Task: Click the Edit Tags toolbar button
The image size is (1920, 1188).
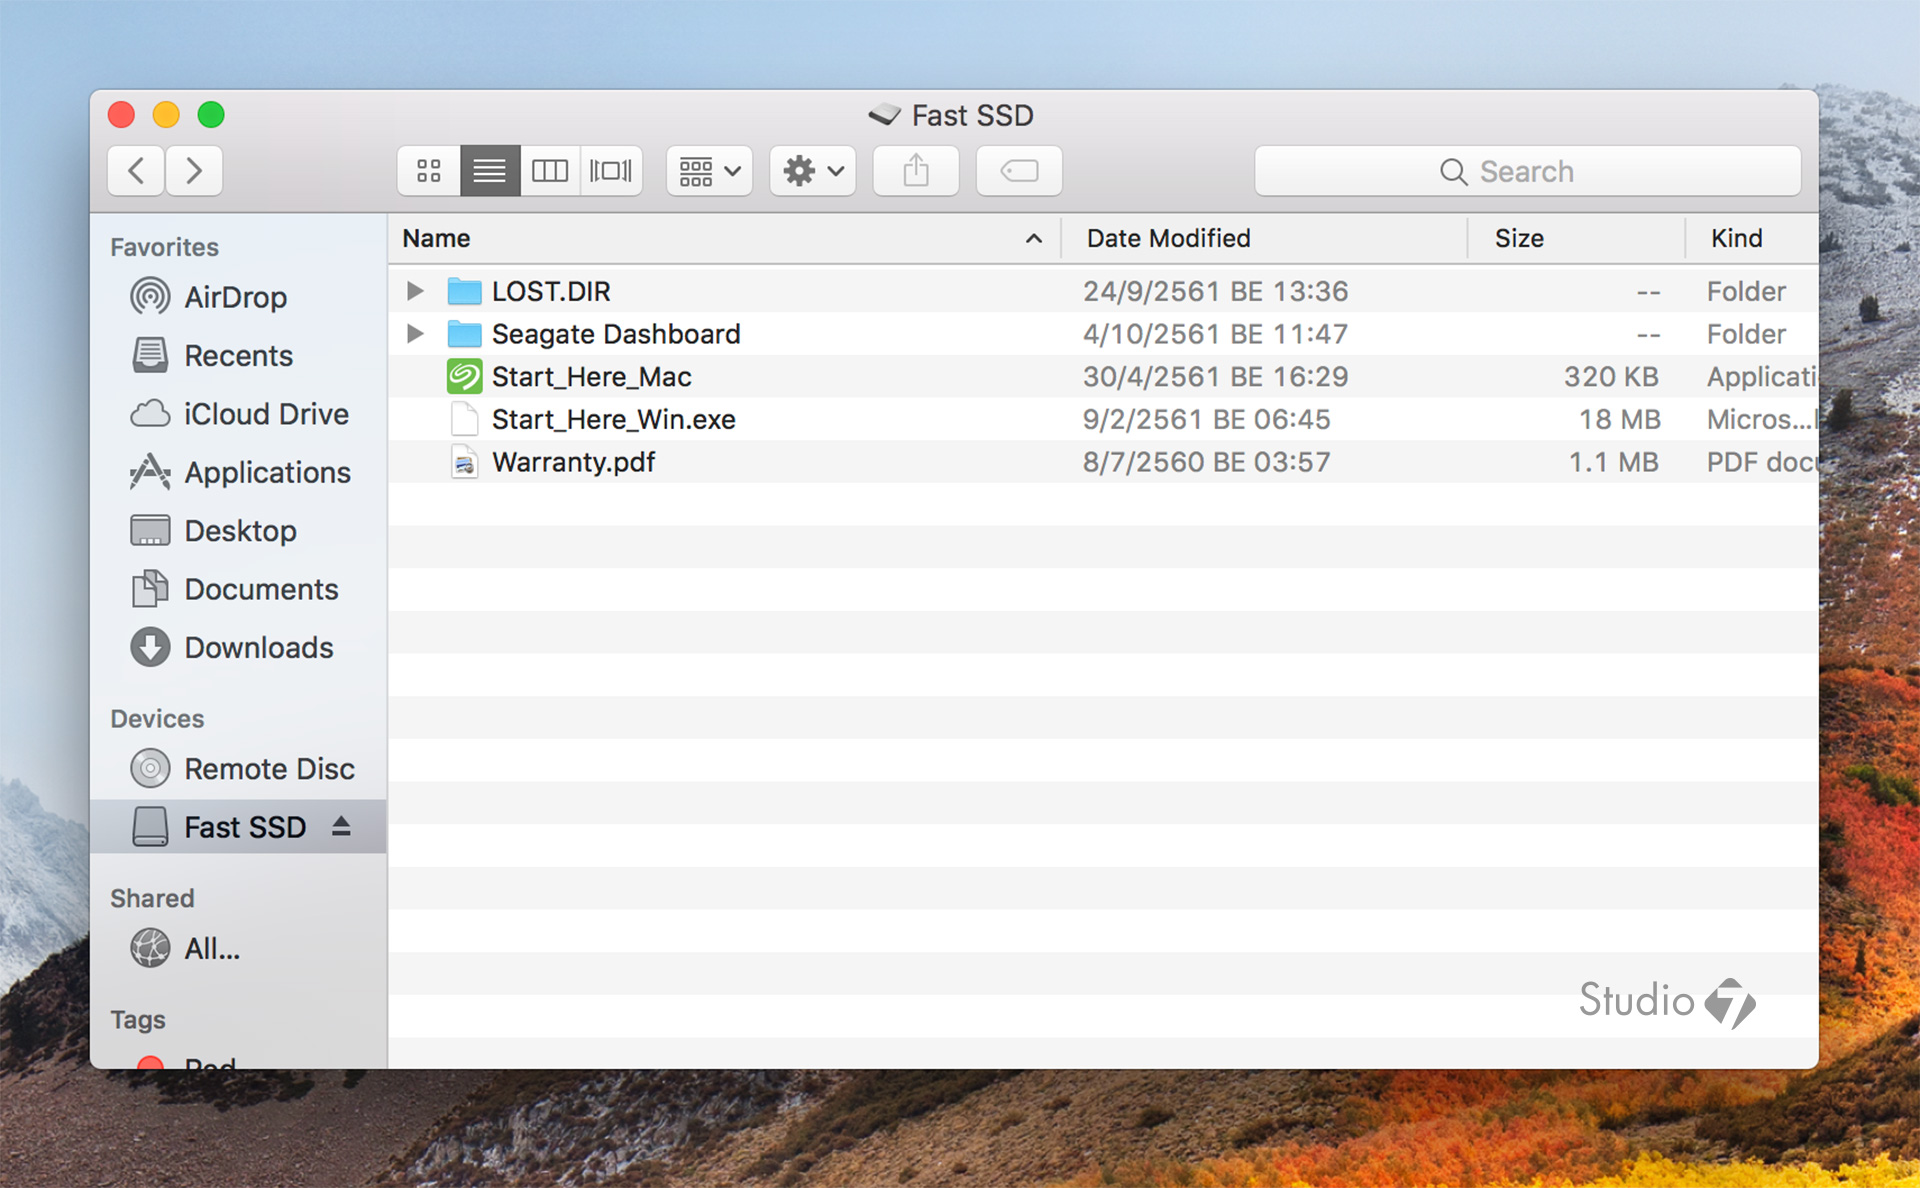Action: (x=1019, y=171)
